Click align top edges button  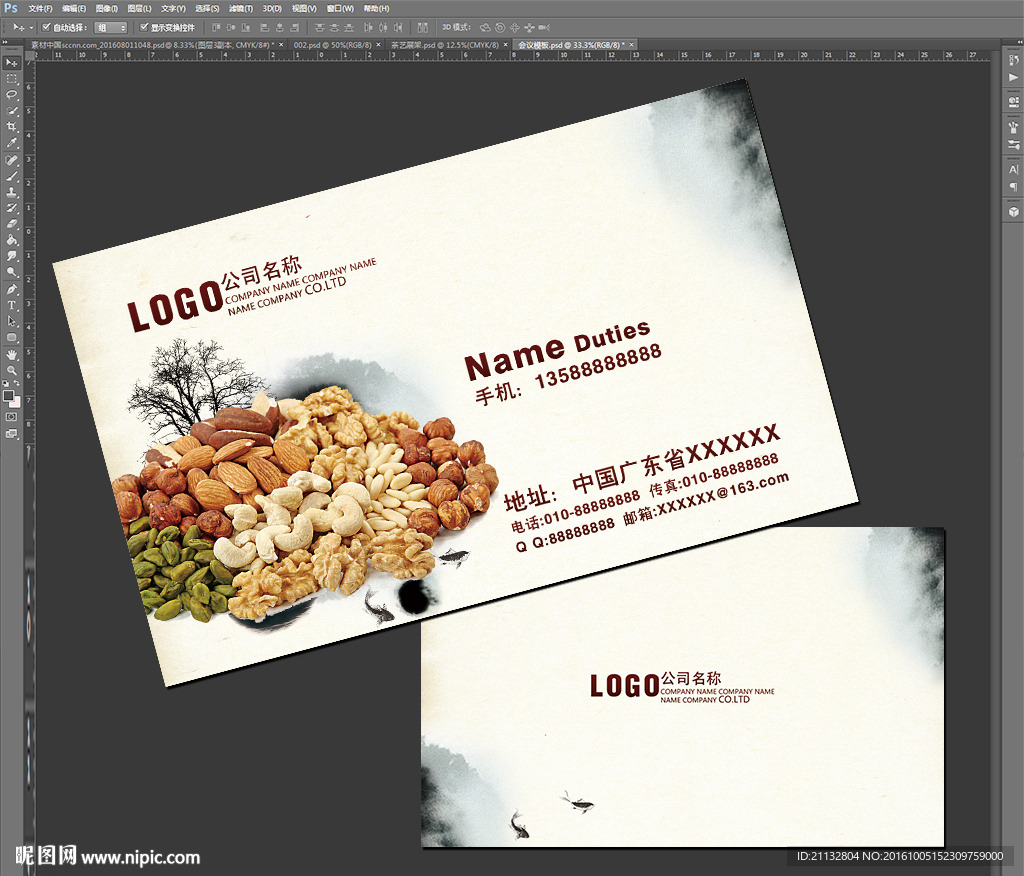216,27
